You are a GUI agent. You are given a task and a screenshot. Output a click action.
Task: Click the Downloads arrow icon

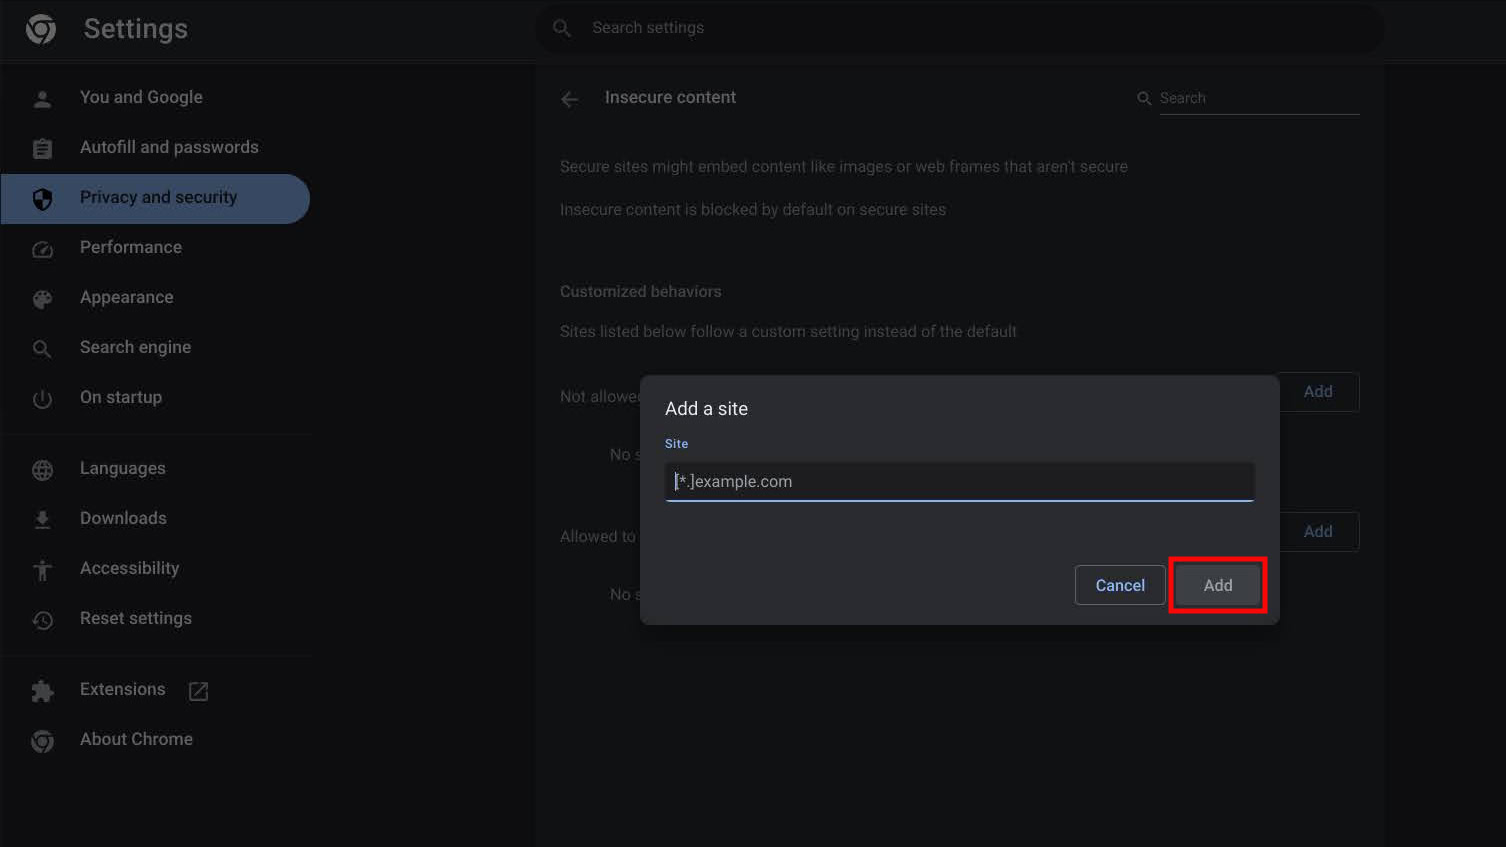tap(42, 519)
